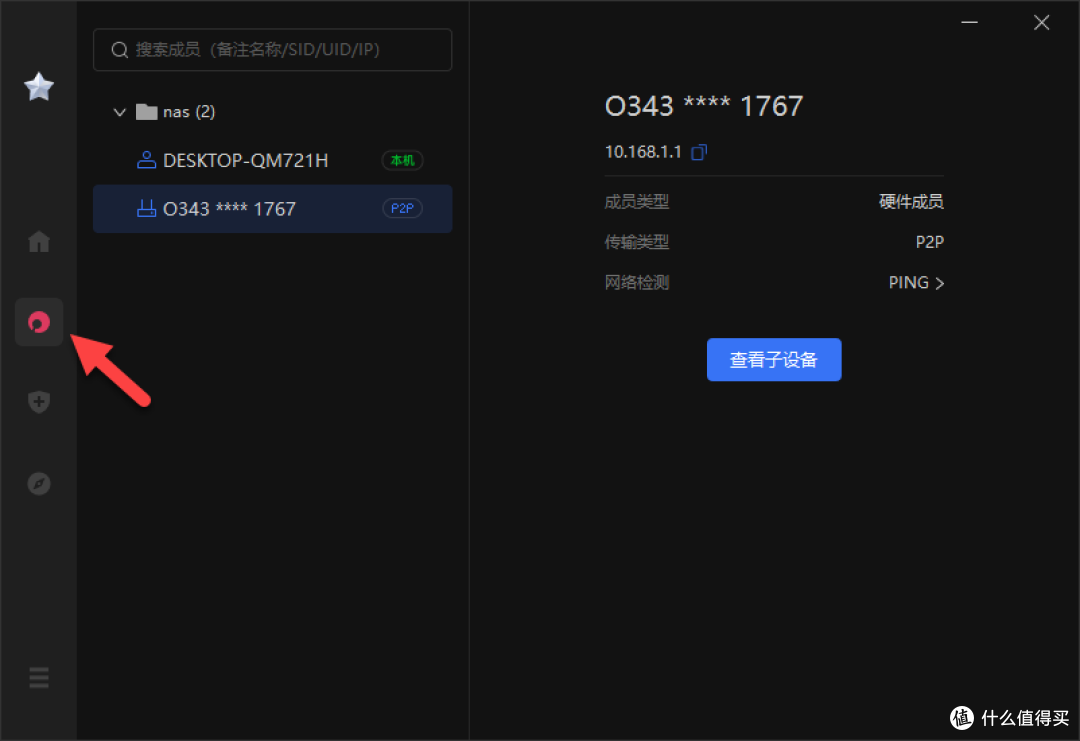Screen dimensions: 1080x741
Task: Click the search magnifier icon
Action: pos(120,50)
